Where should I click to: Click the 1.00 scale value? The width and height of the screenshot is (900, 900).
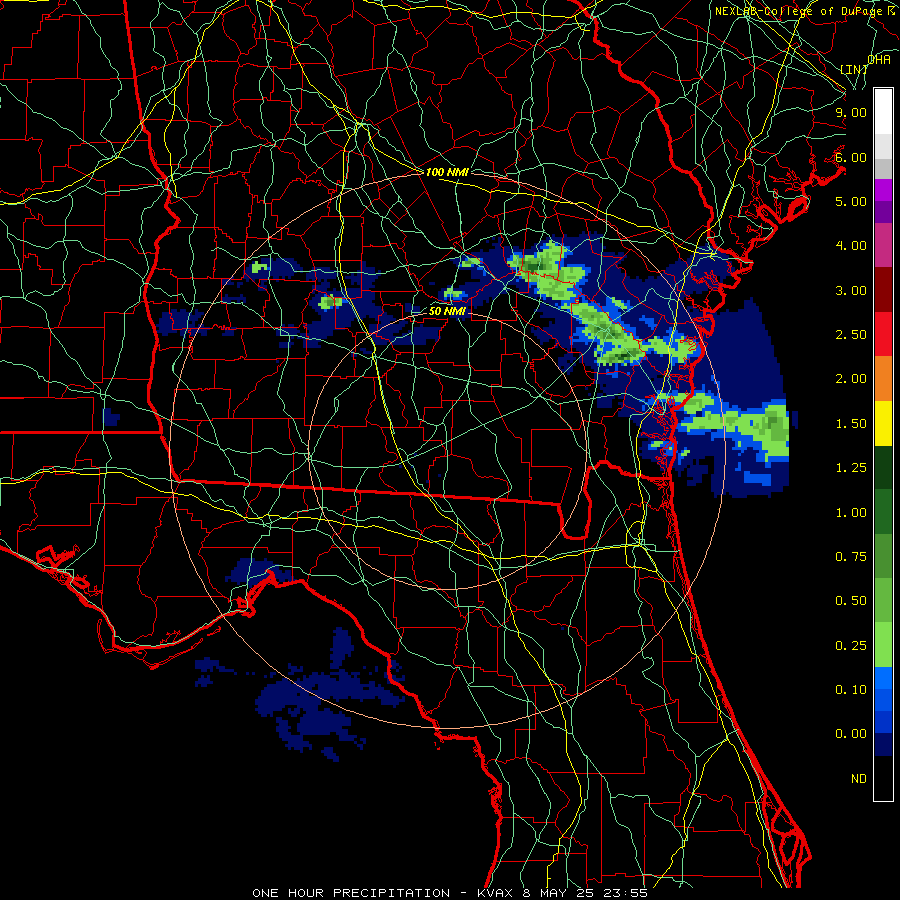tap(851, 513)
